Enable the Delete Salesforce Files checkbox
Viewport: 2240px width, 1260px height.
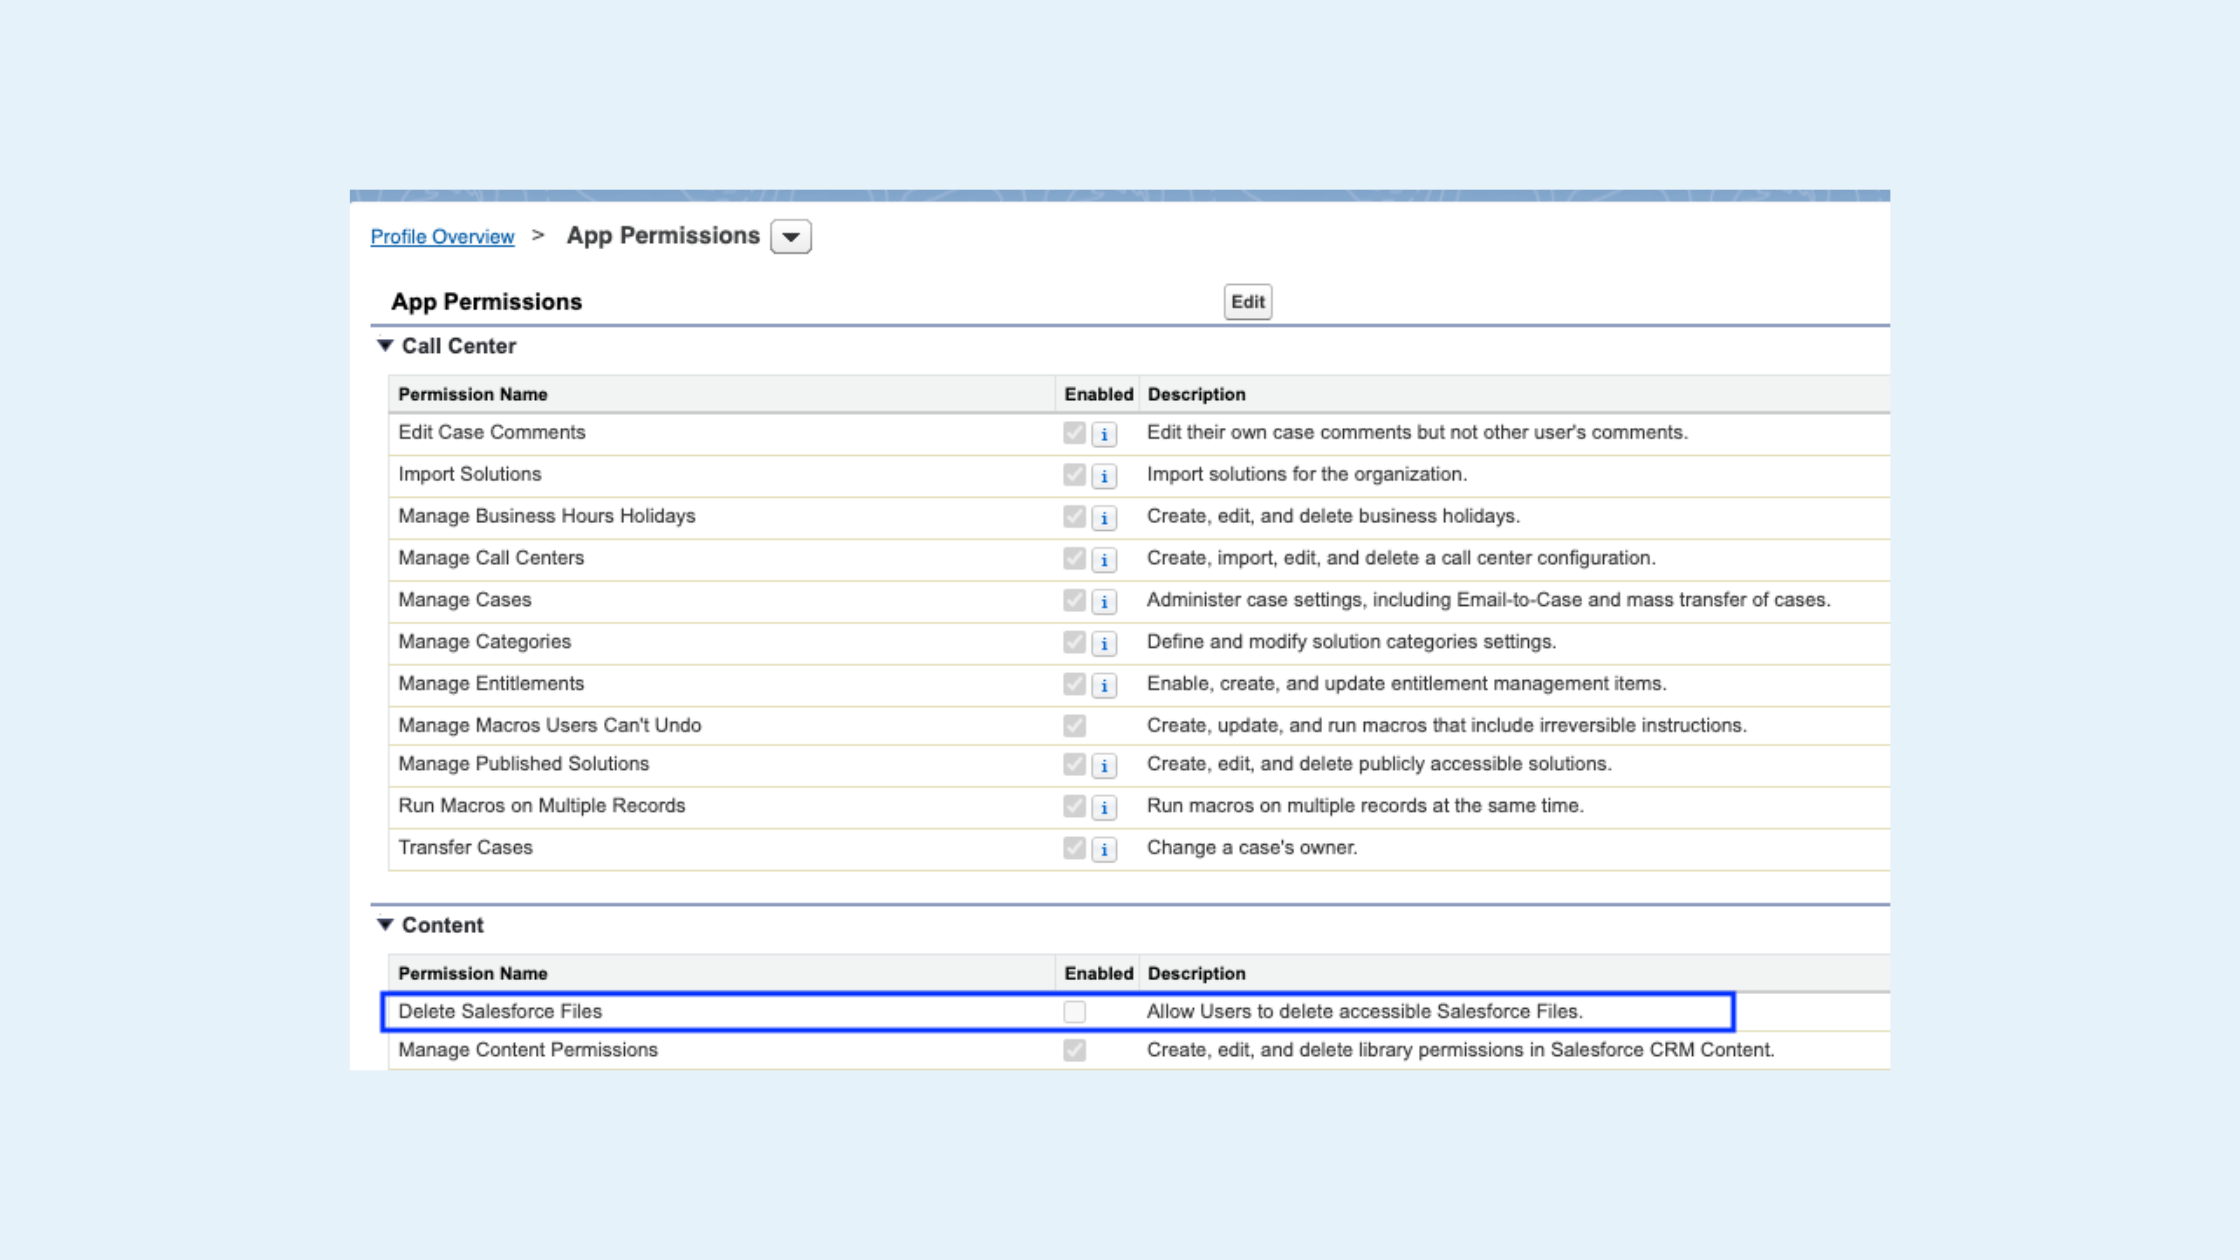pyautogui.click(x=1076, y=1012)
